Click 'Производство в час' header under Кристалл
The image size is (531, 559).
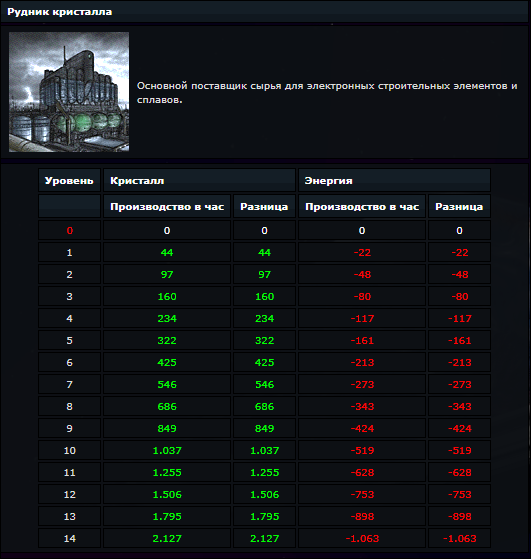pos(167,207)
